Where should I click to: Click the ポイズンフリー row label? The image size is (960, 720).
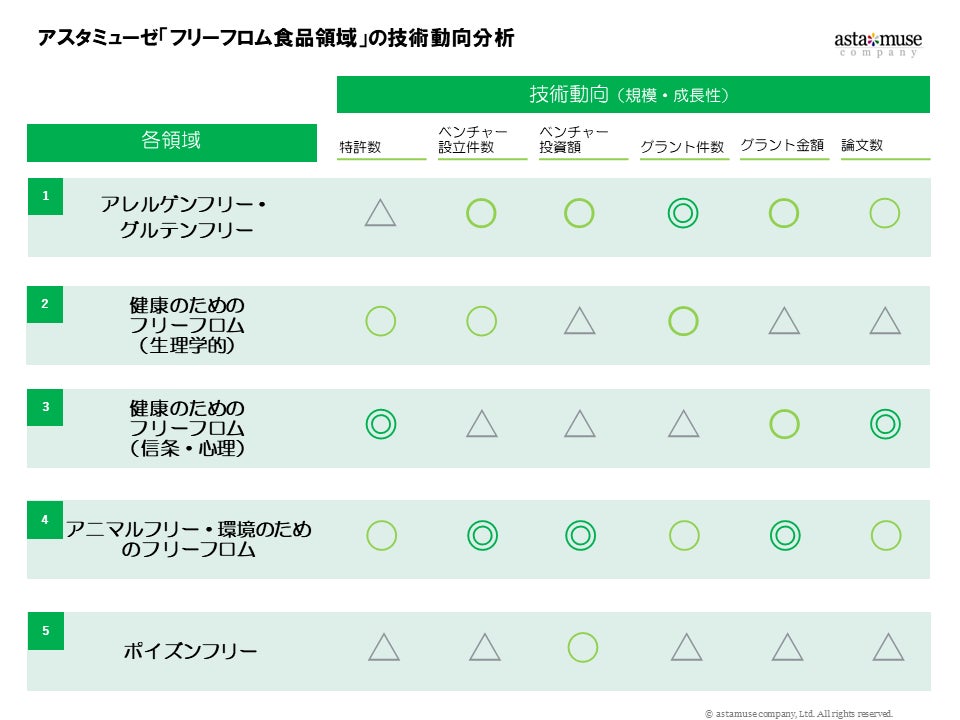click(190, 652)
